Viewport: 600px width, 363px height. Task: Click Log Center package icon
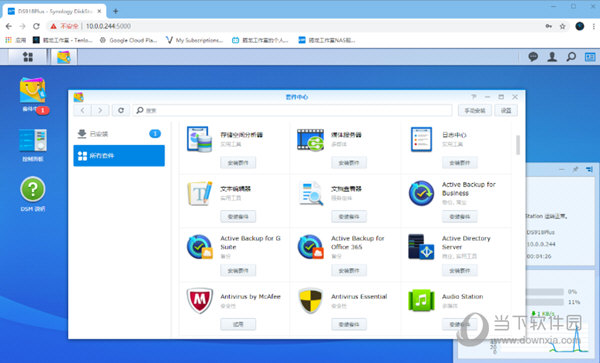tap(421, 139)
